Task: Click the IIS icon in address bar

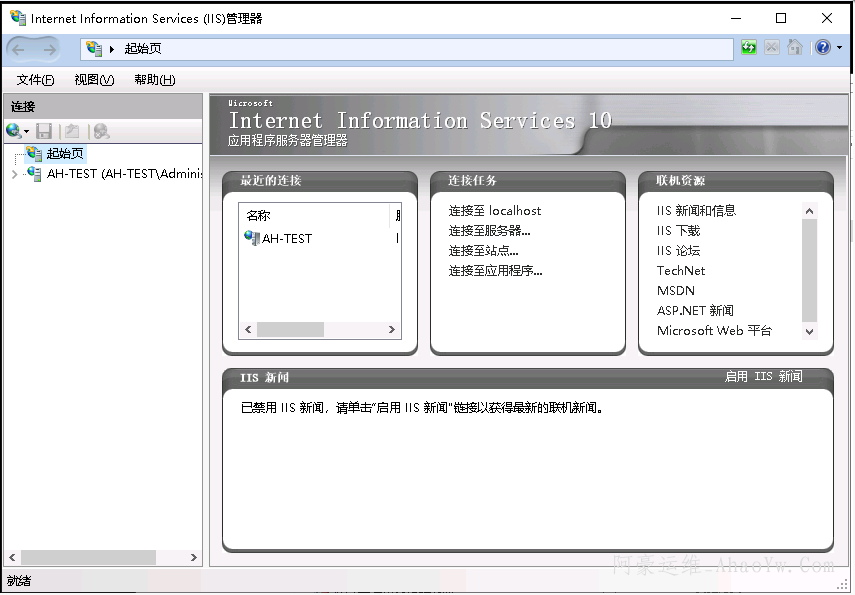Action: click(94, 49)
